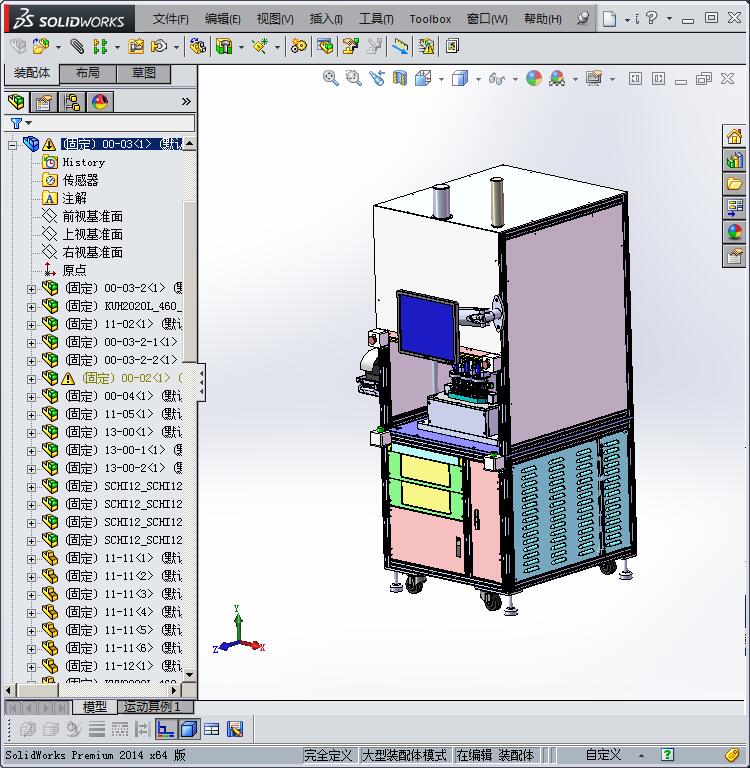Click Previous View icon
Viewport: 750px width, 768px height.
tap(377, 78)
